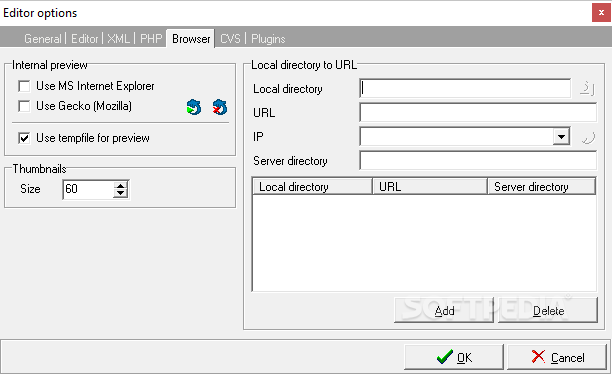The height and width of the screenshot is (375, 612).
Task: Click into the URL input field
Action: click(x=478, y=113)
